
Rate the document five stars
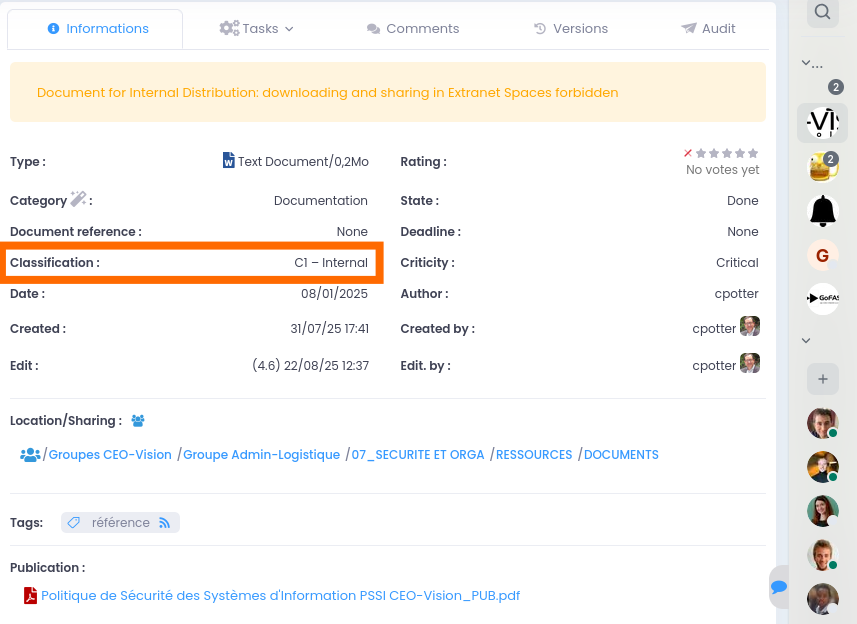(753, 153)
